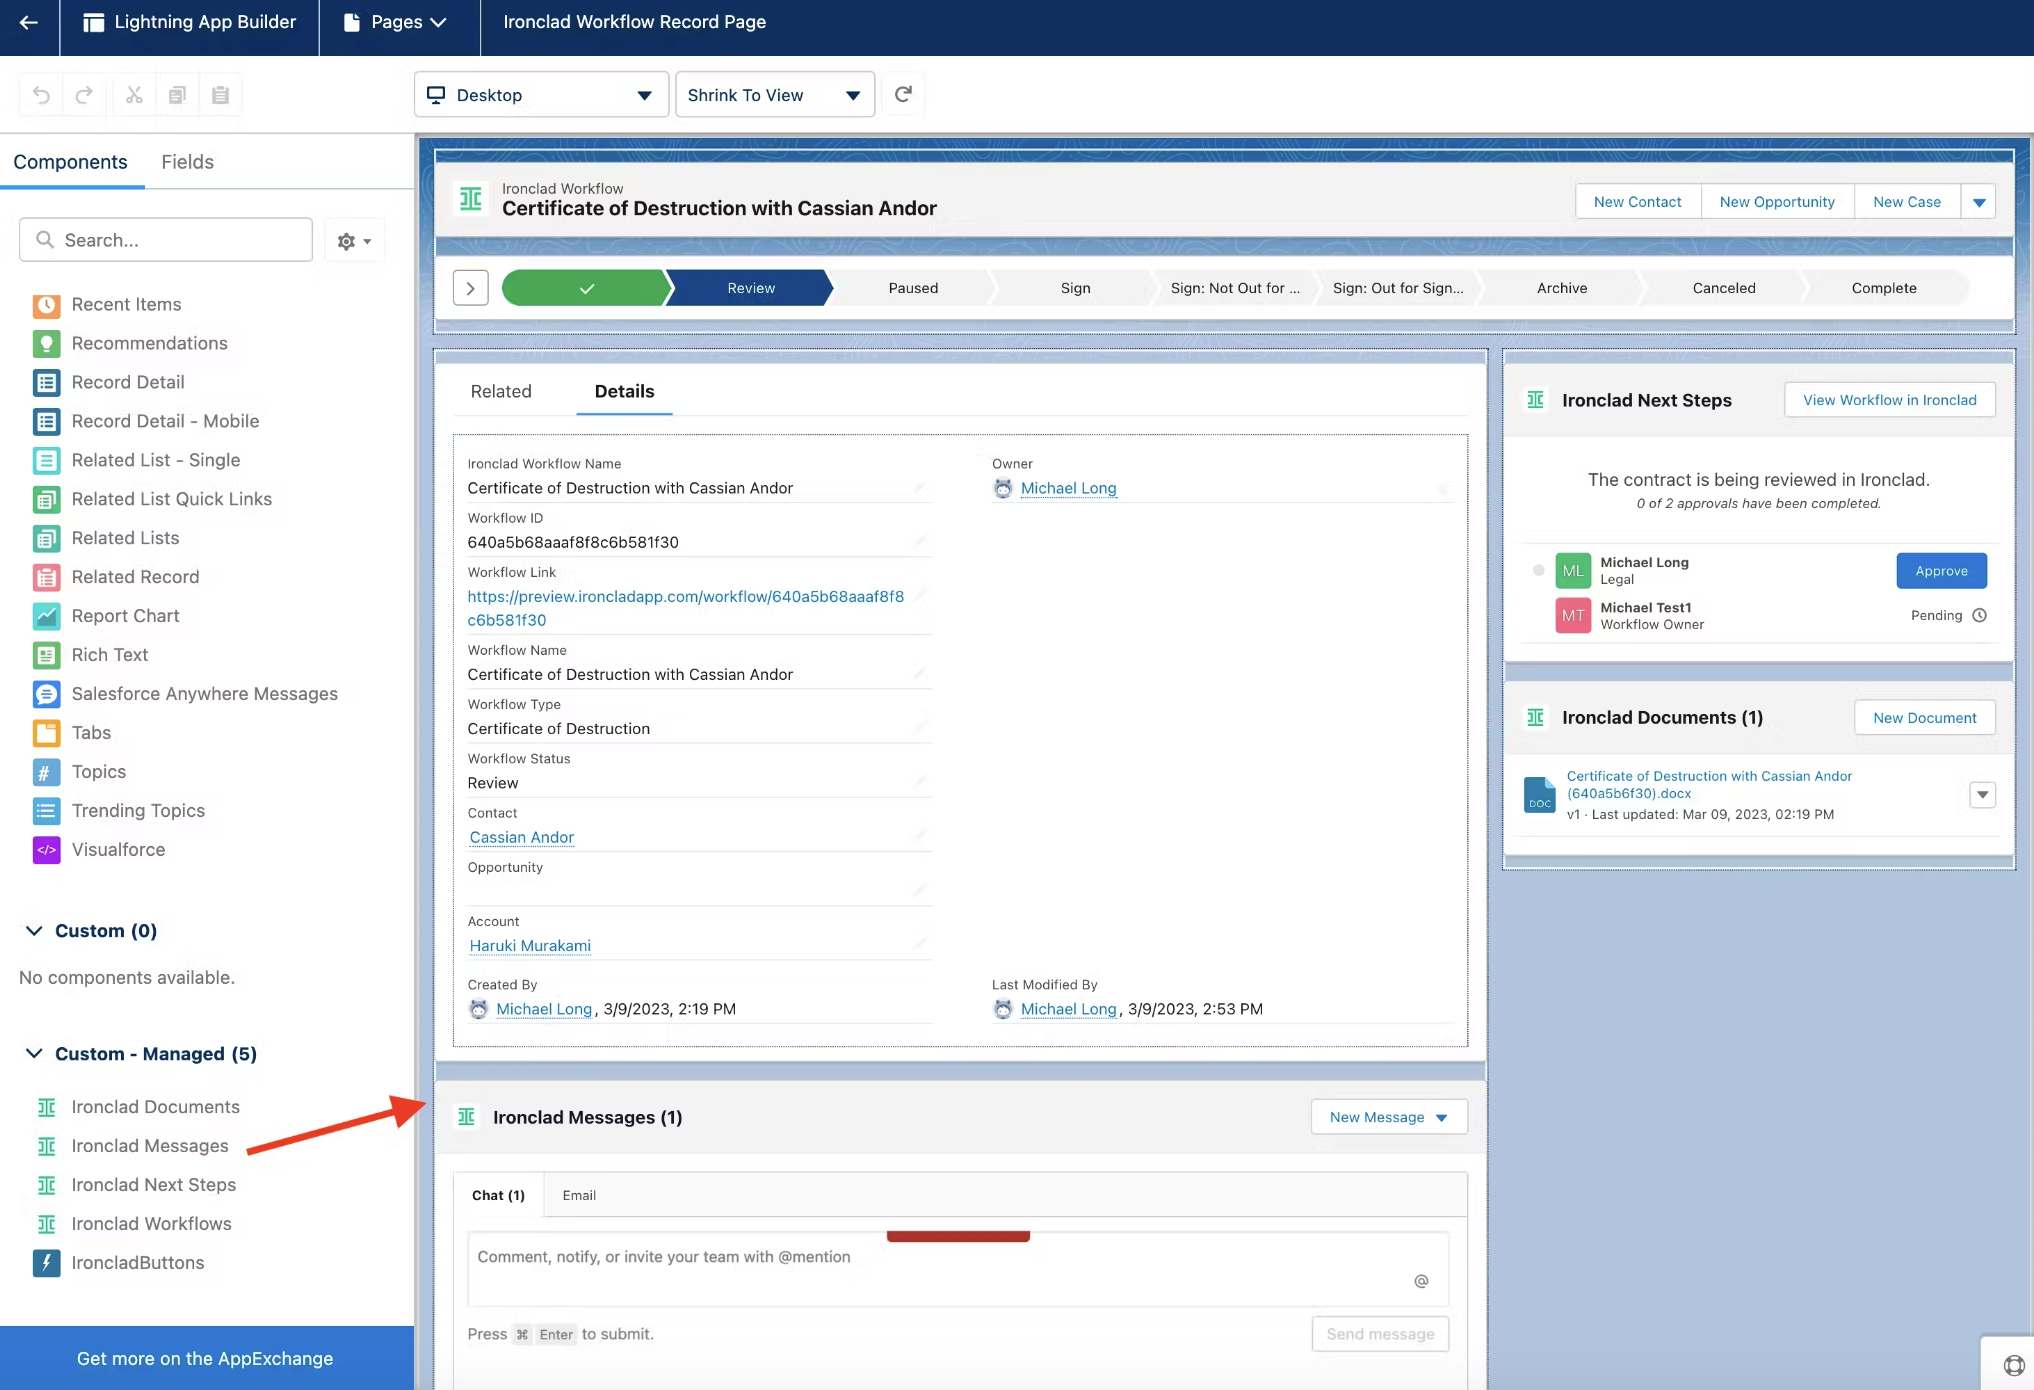2034x1390 pixels.
Task: Open Lightning App Builder home
Action: click(x=190, y=22)
